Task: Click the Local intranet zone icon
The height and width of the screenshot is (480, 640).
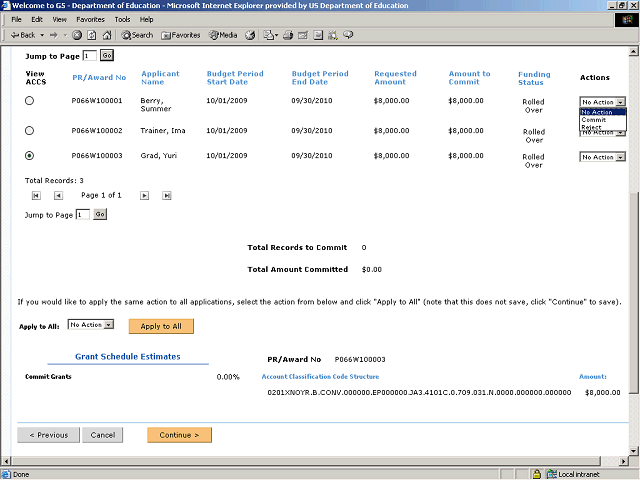Action: click(x=552, y=474)
